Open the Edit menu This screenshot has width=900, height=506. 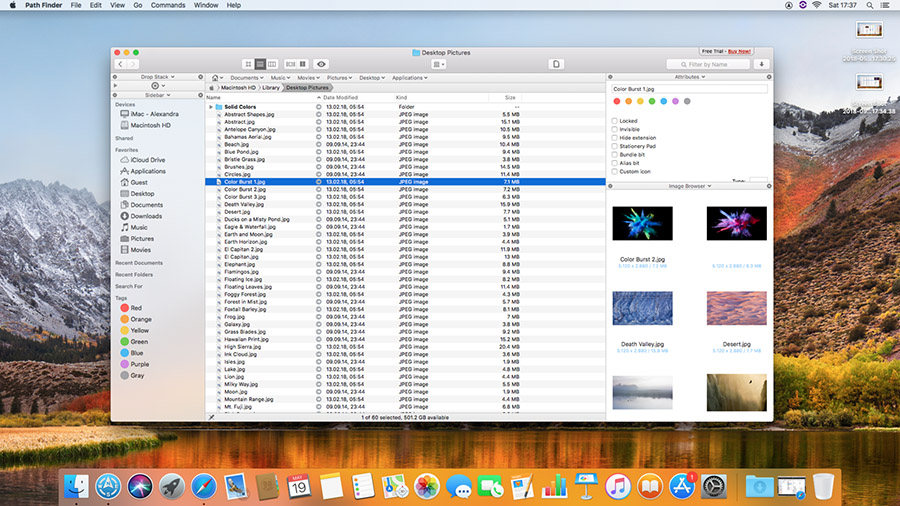point(95,5)
